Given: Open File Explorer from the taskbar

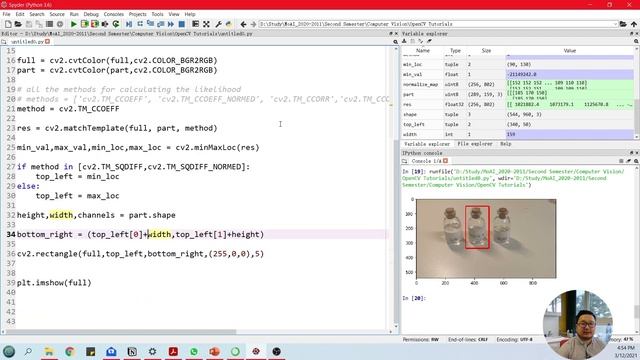Looking at the screenshot, I should tap(49, 351).
